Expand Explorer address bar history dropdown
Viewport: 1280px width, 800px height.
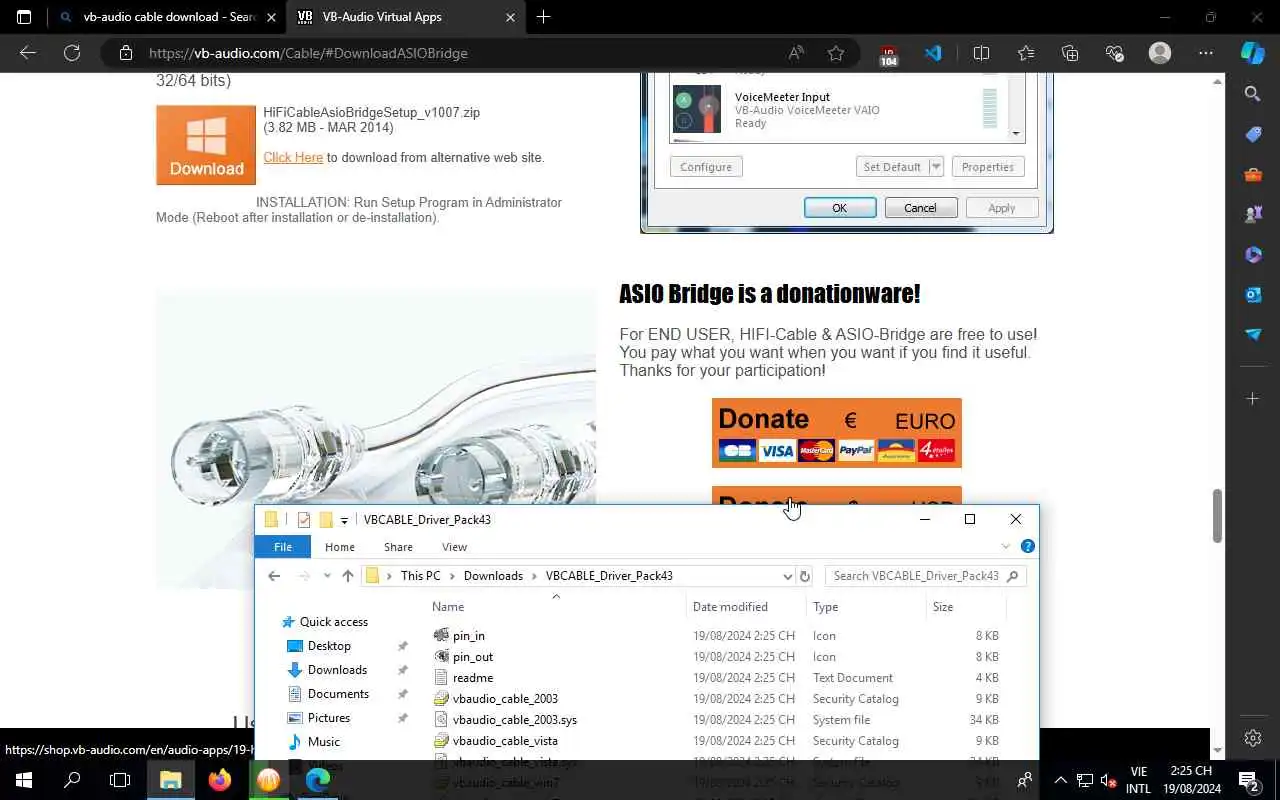coord(787,576)
